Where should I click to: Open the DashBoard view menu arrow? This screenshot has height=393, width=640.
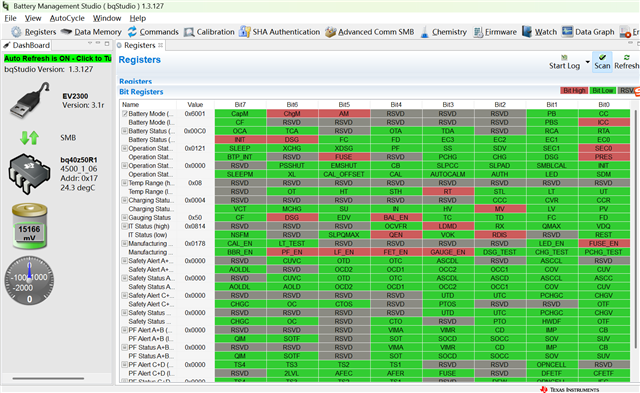[x=90, y=43]
